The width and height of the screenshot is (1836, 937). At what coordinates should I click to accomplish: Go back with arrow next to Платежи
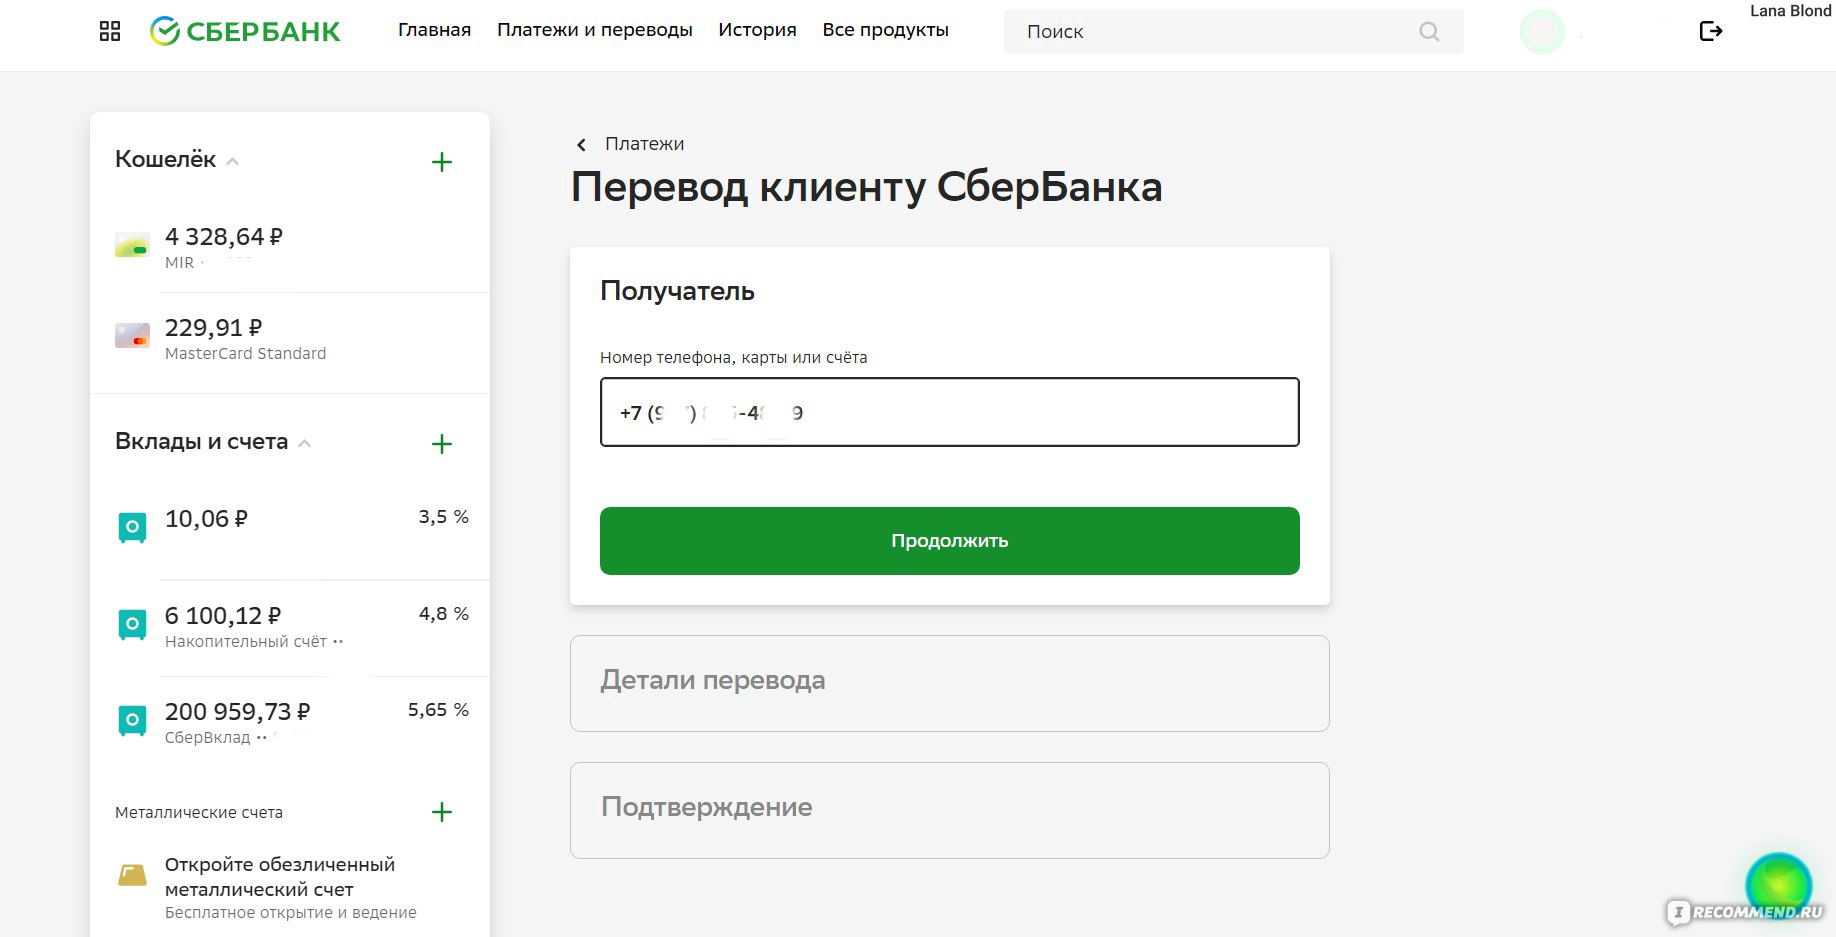pos(581,145)
